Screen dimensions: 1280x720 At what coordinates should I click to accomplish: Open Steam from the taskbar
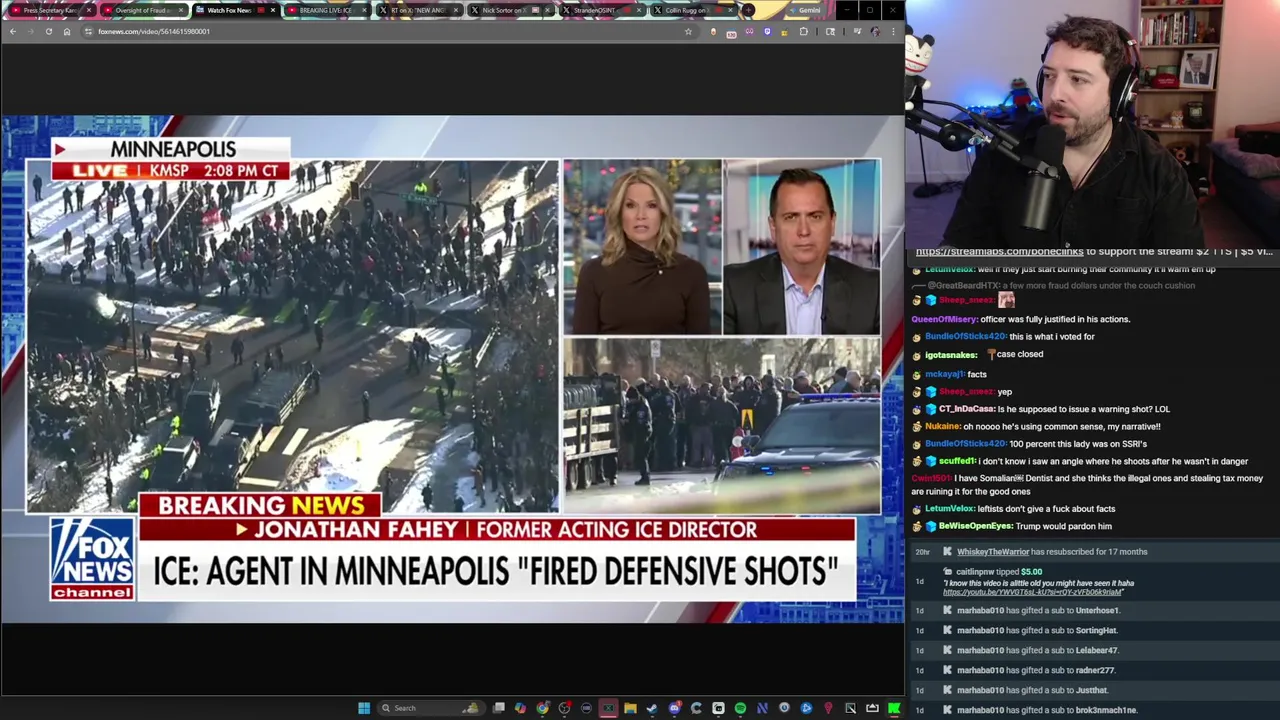(x=652, y=708)
